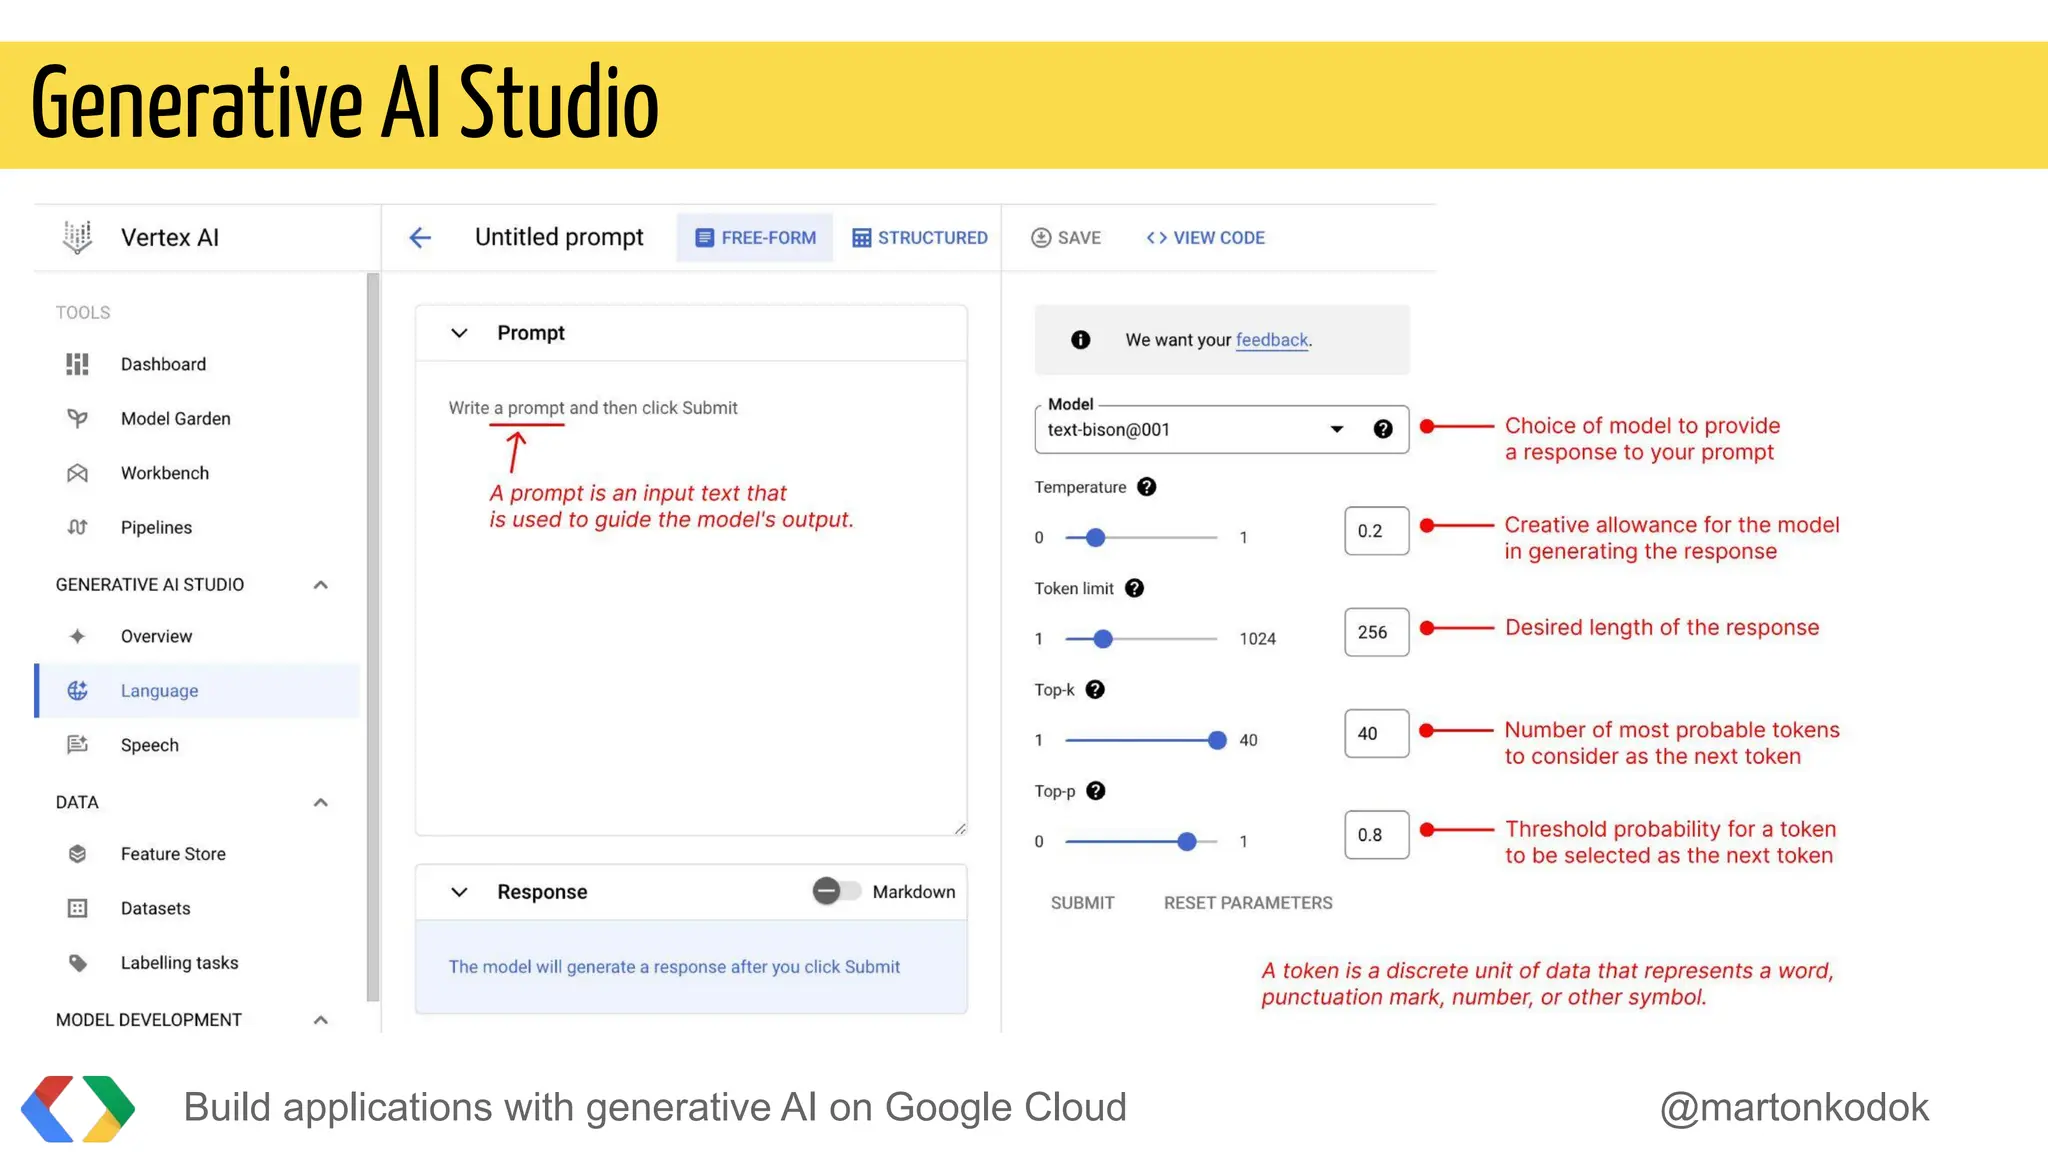
Task: Click the Workbench icon
Action: [77, 473]
